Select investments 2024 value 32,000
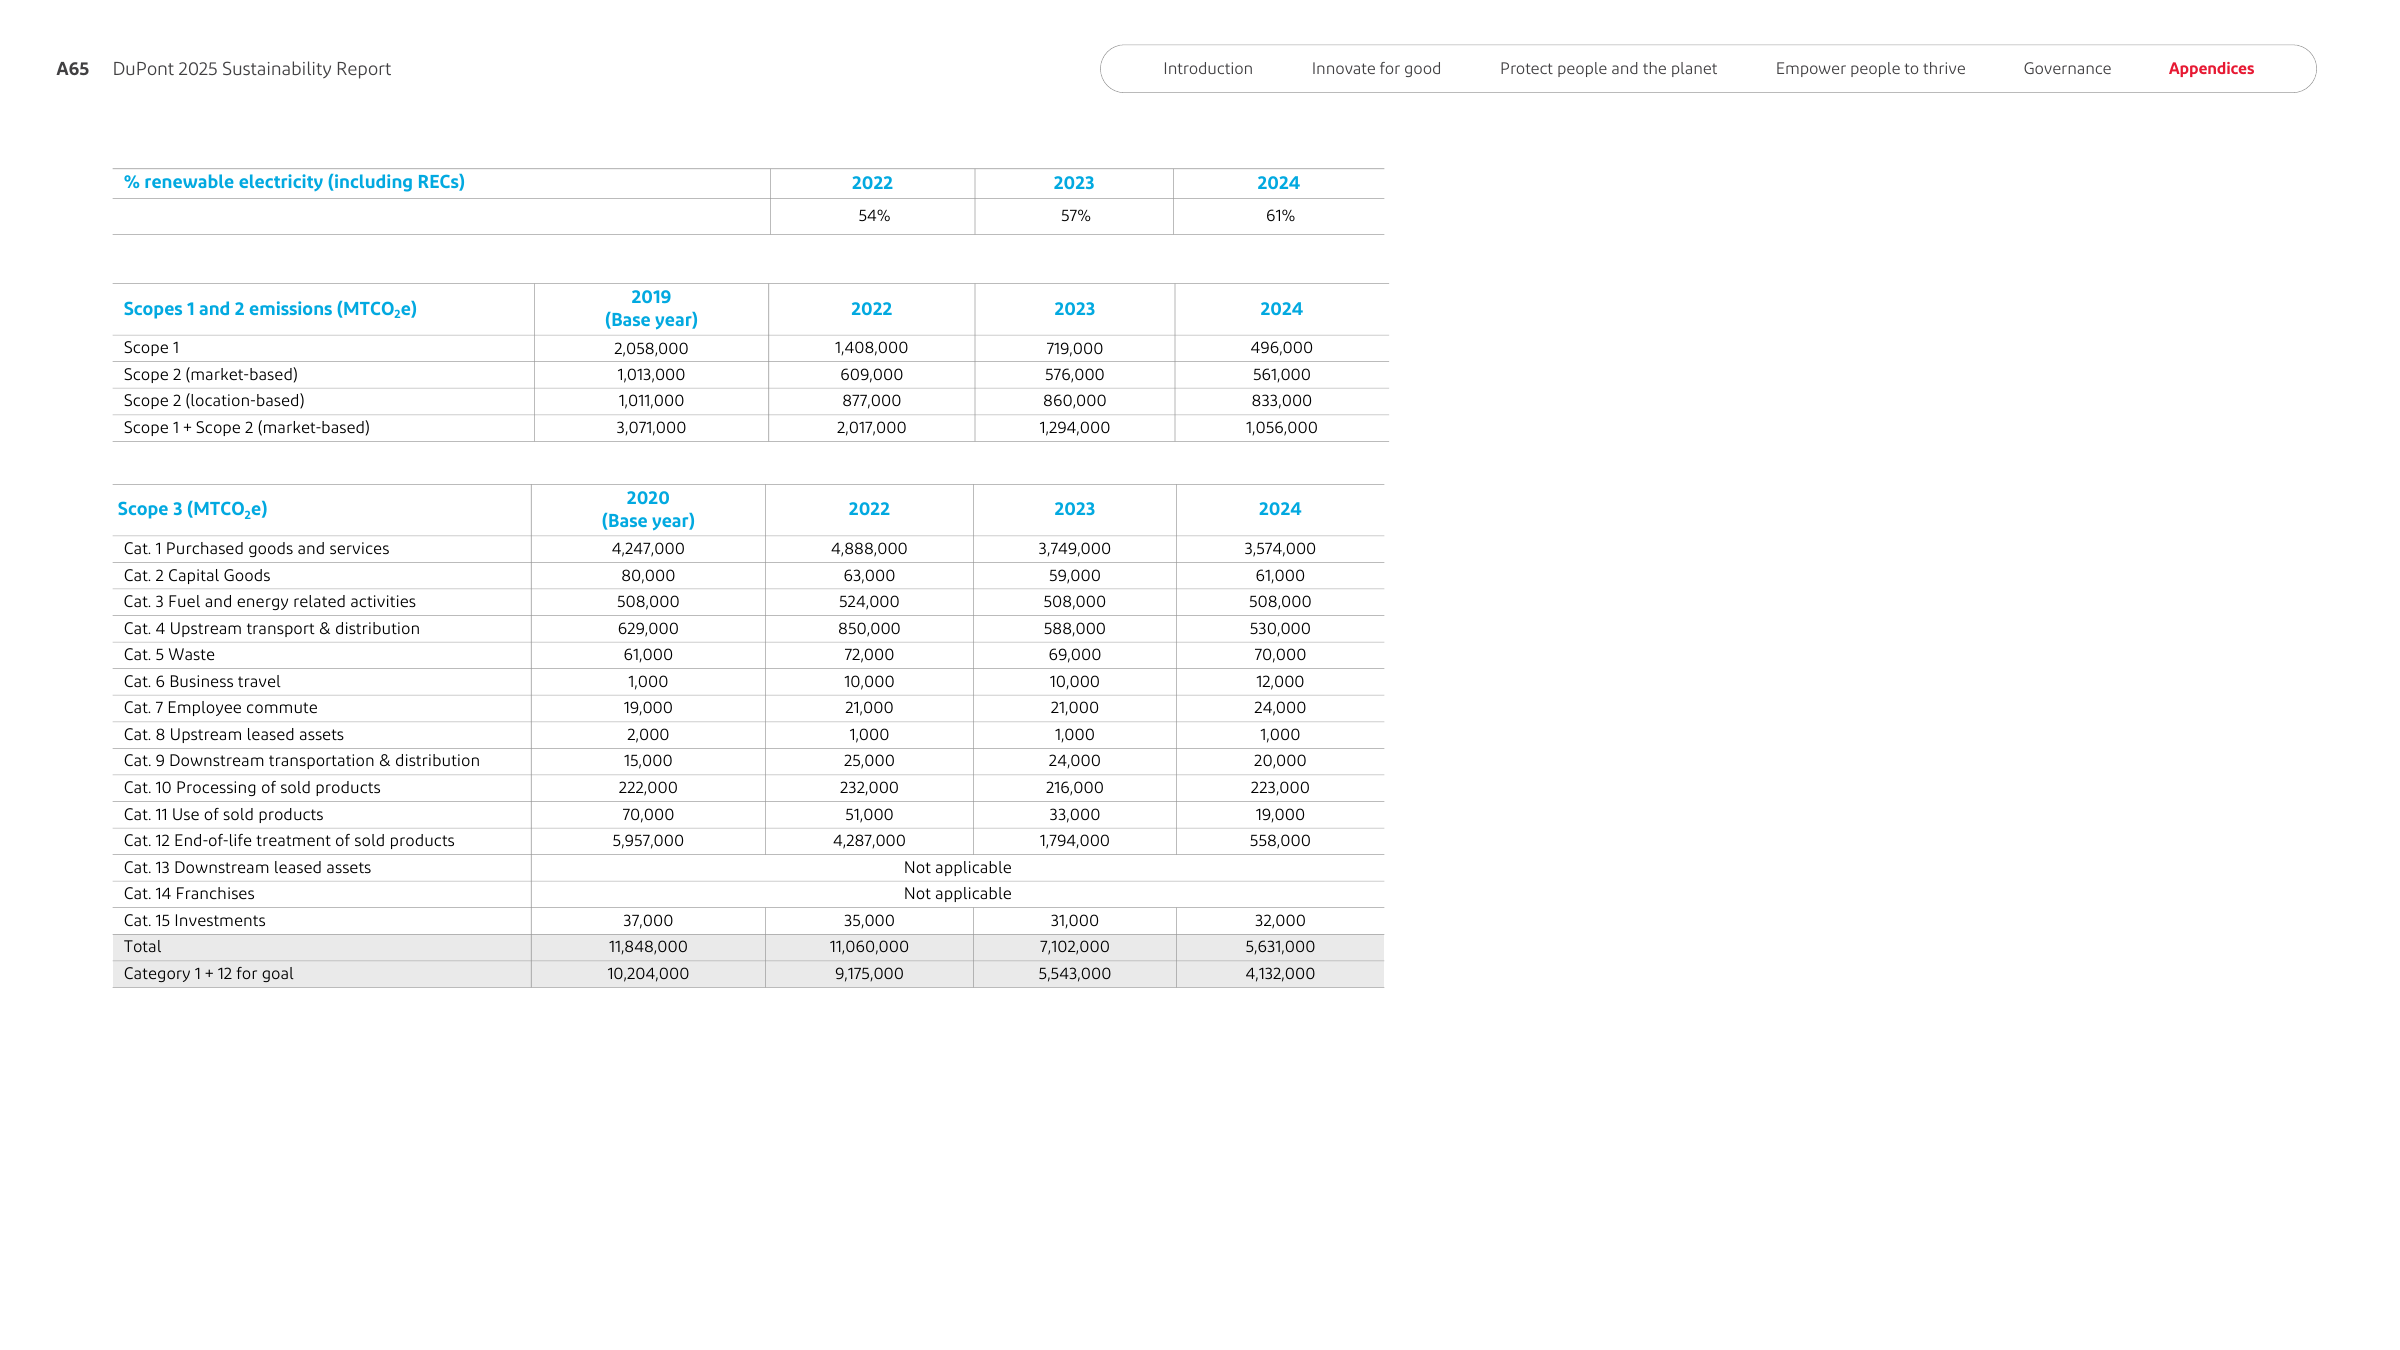 click(x=1280, y=921)
